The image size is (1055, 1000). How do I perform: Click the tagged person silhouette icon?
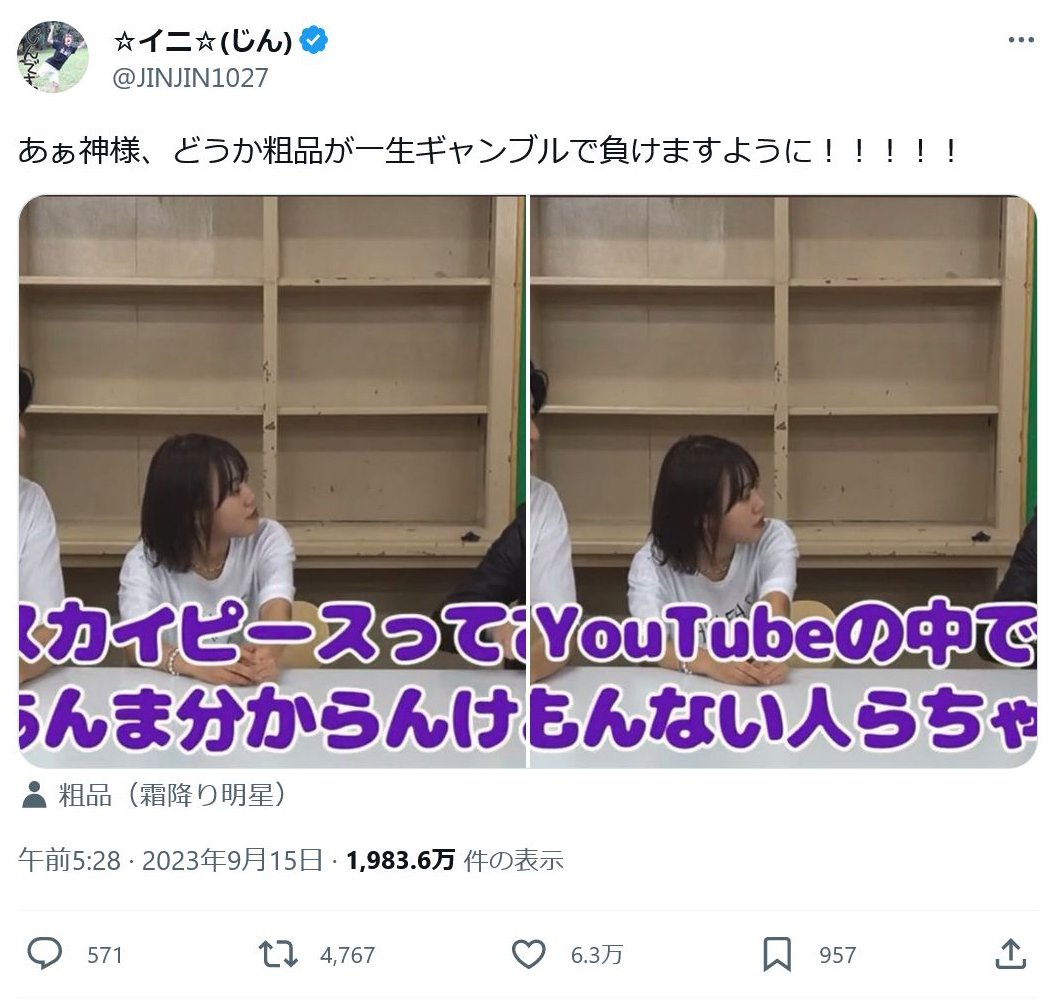34,795
